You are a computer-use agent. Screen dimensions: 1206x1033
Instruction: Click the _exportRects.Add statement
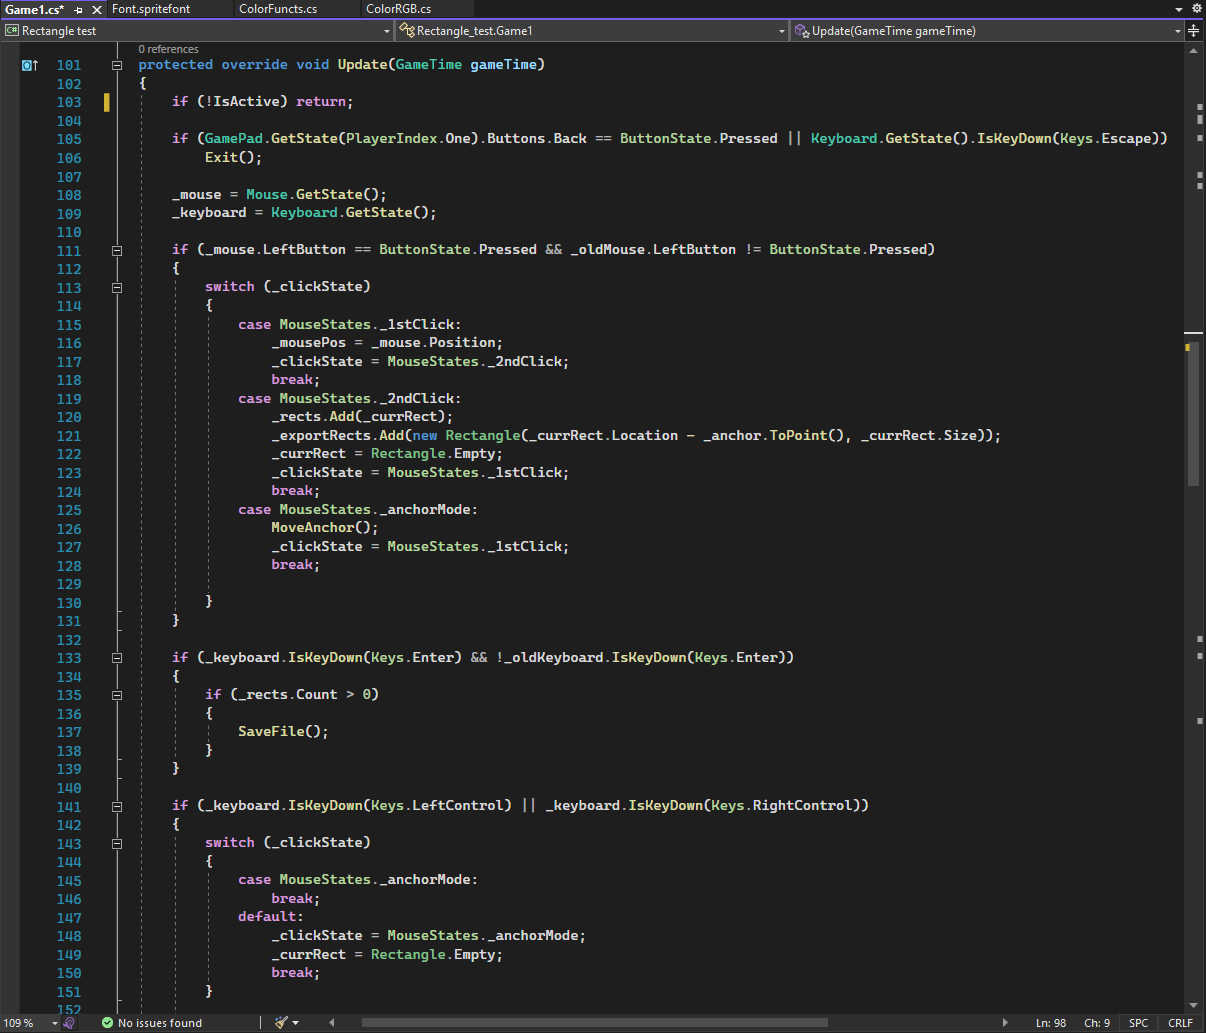coord(636,436)
